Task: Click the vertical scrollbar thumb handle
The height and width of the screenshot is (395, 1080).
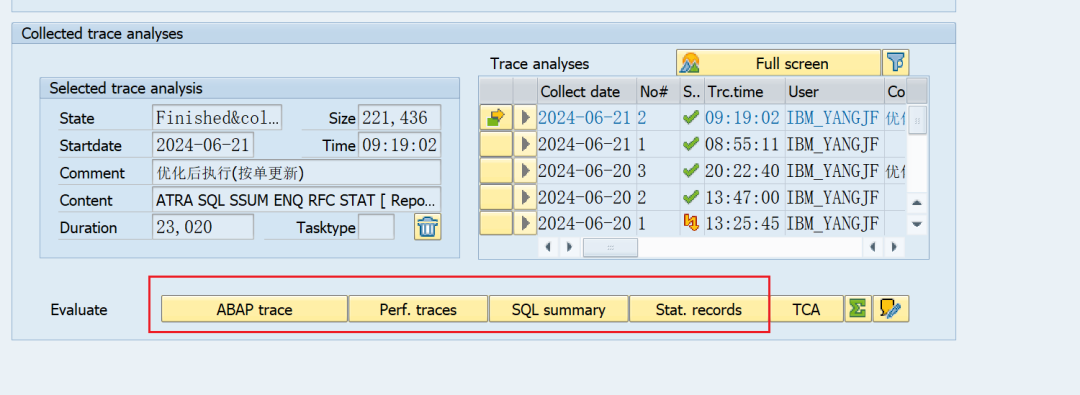Action: coord(917,121)
